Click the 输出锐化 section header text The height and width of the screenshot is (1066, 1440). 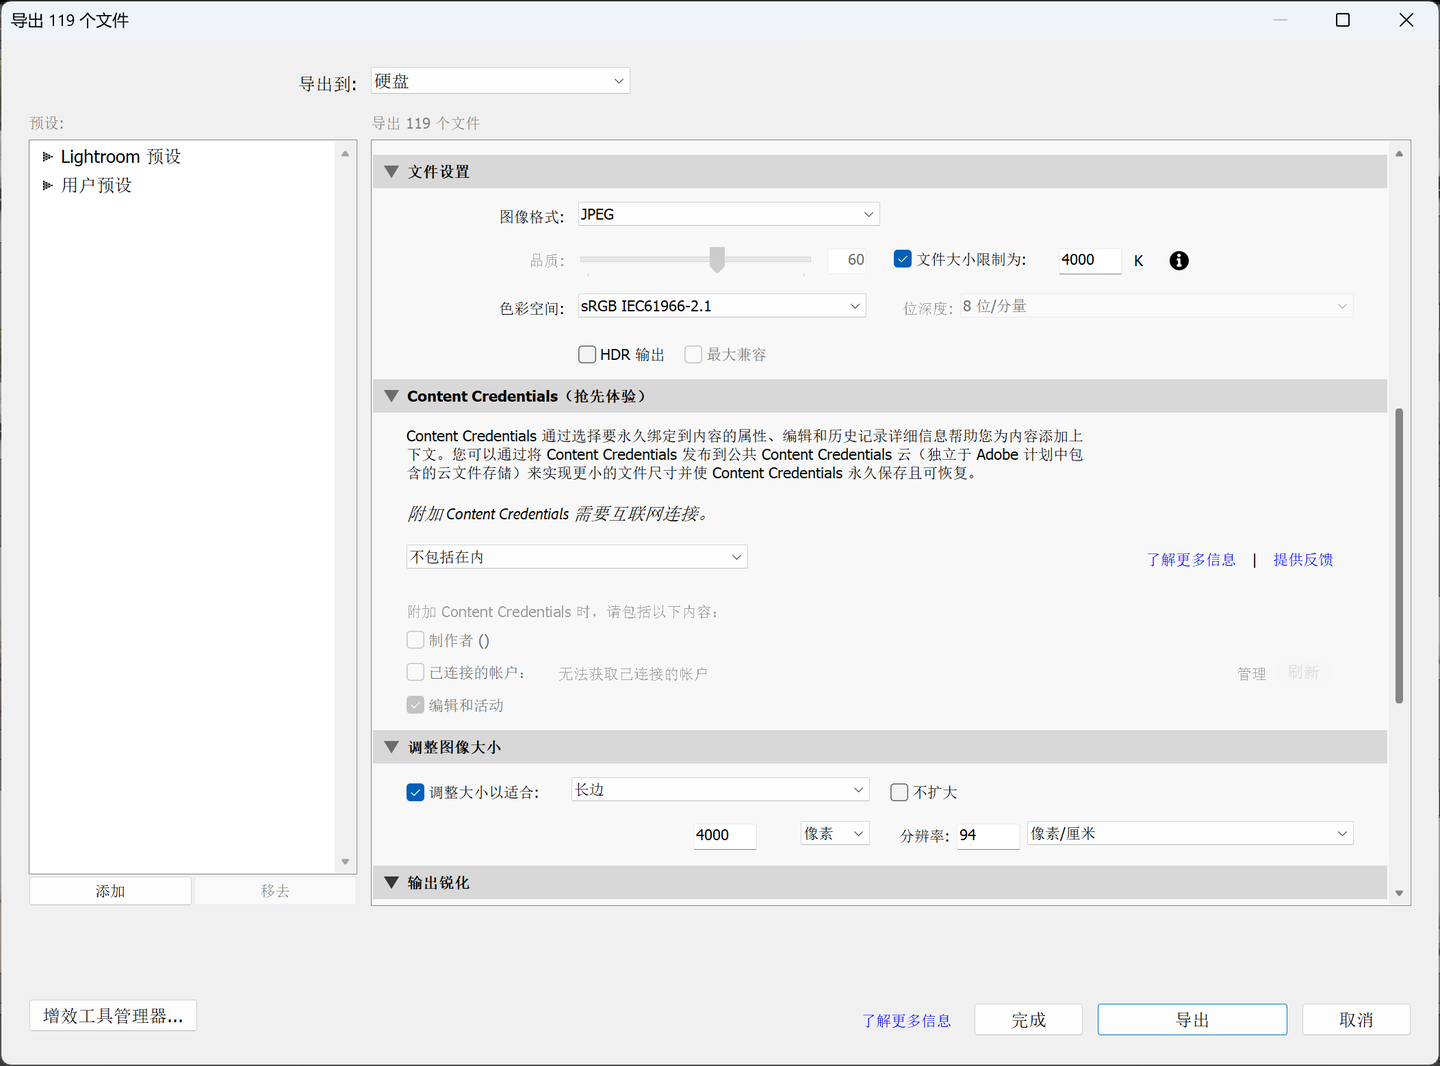[x=439, y=882]
